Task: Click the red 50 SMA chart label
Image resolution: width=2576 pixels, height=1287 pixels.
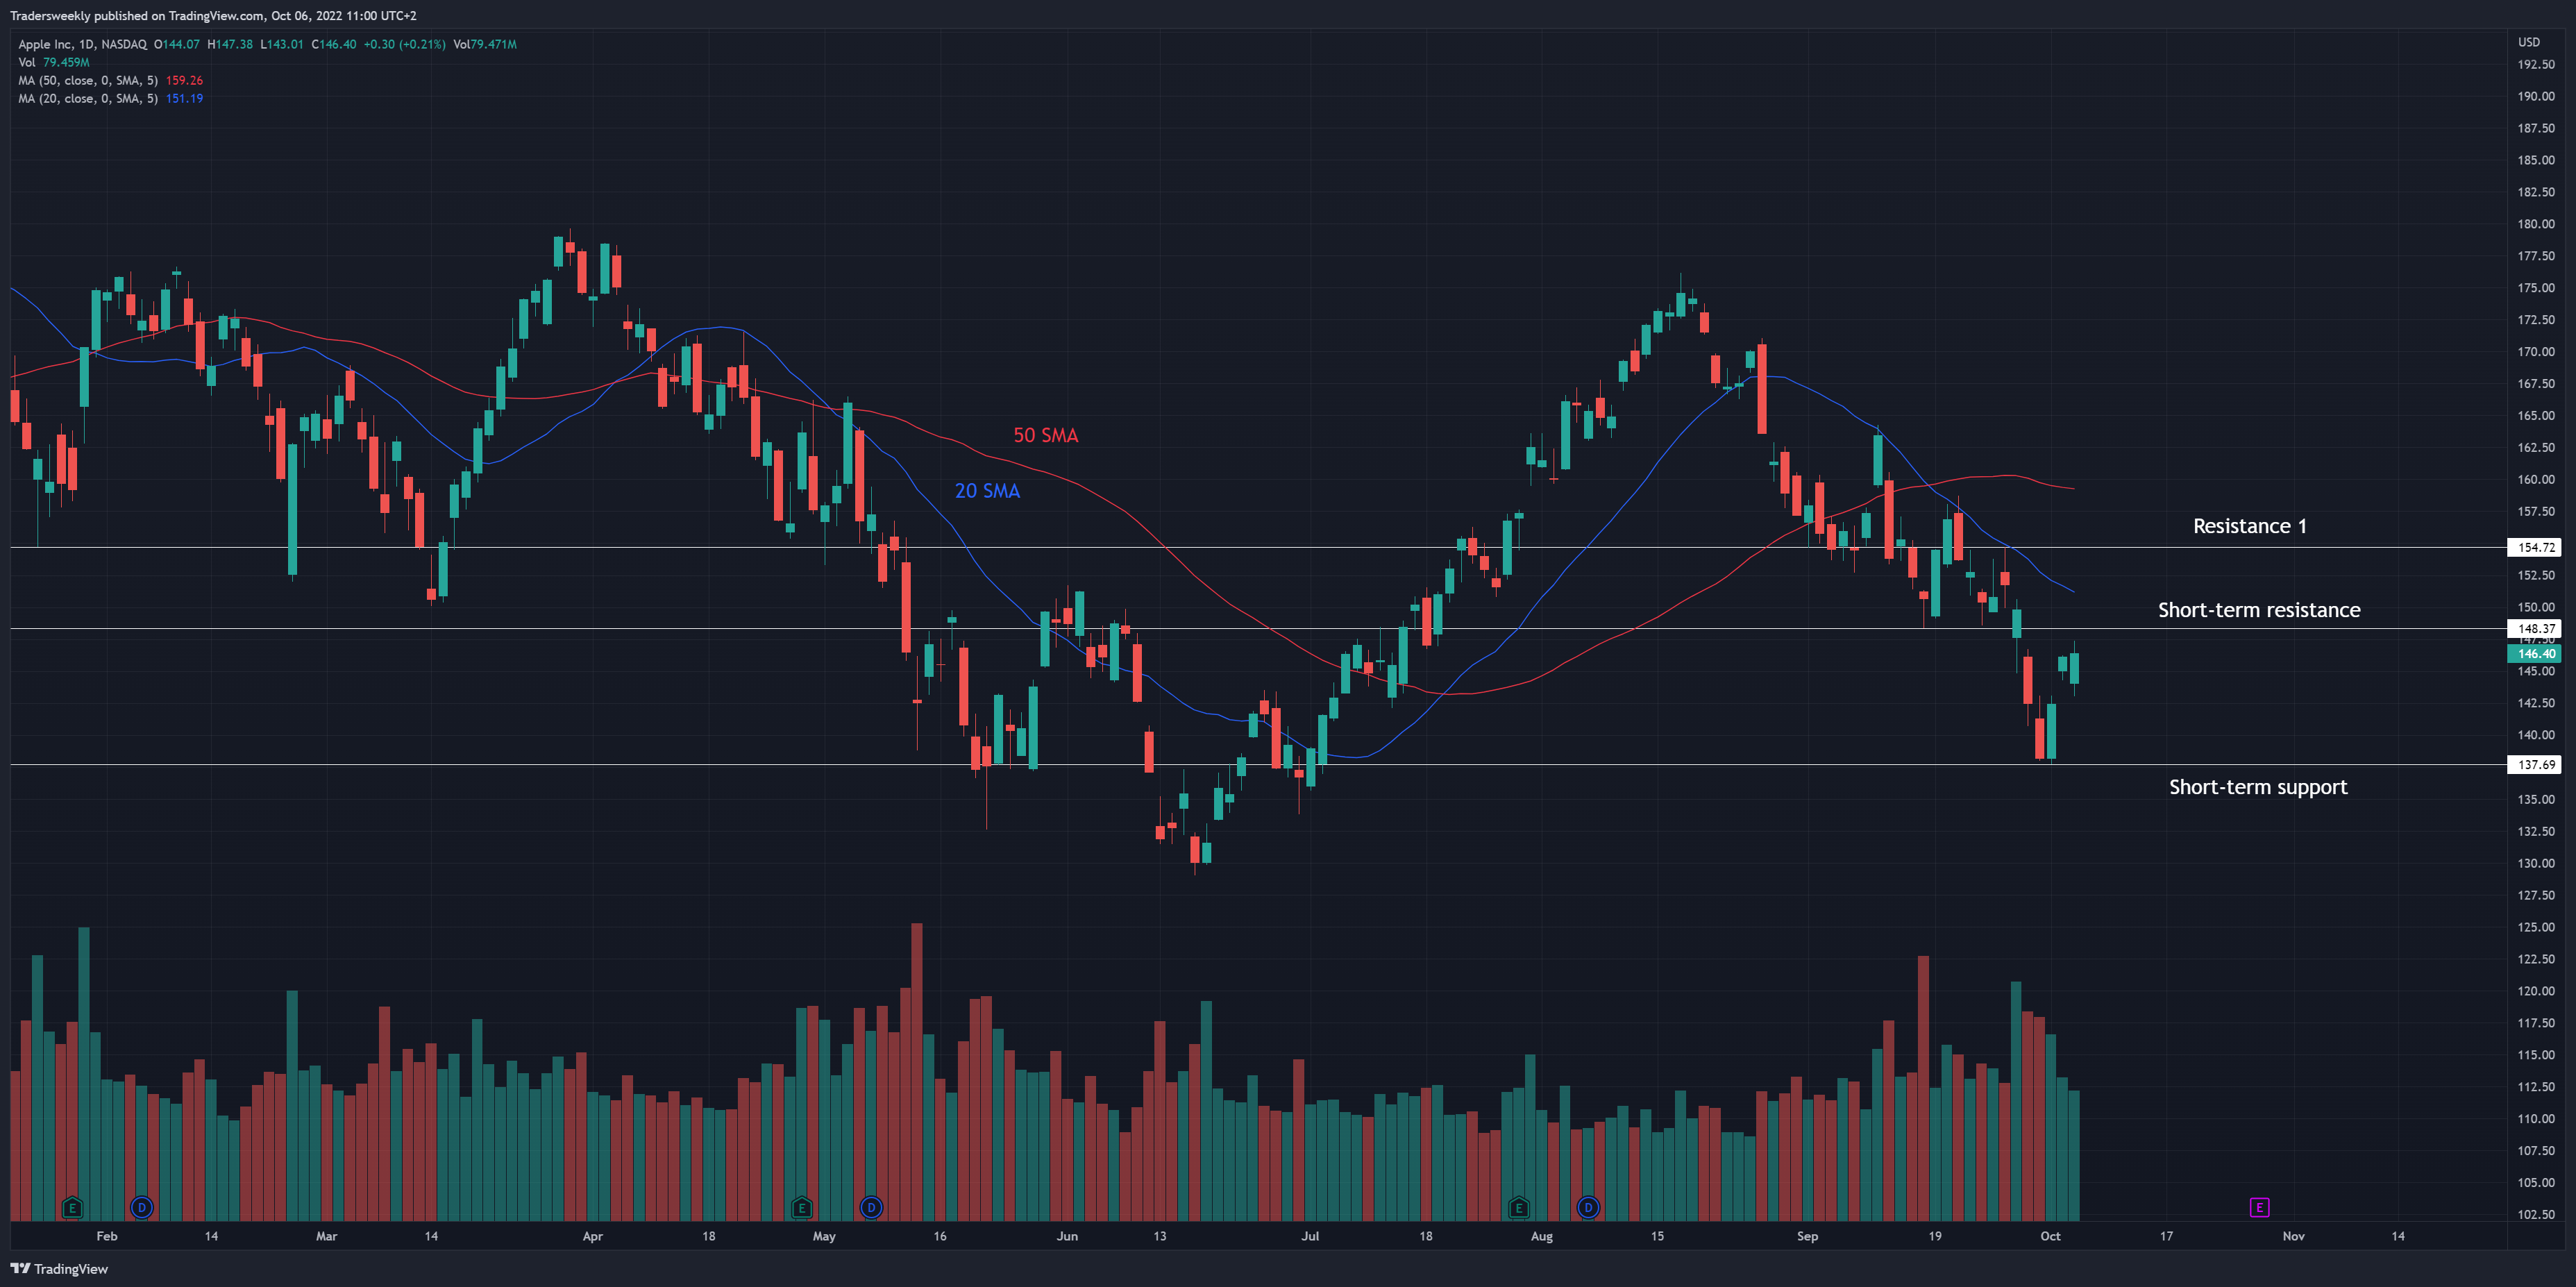Action: tap(1046, 435)
